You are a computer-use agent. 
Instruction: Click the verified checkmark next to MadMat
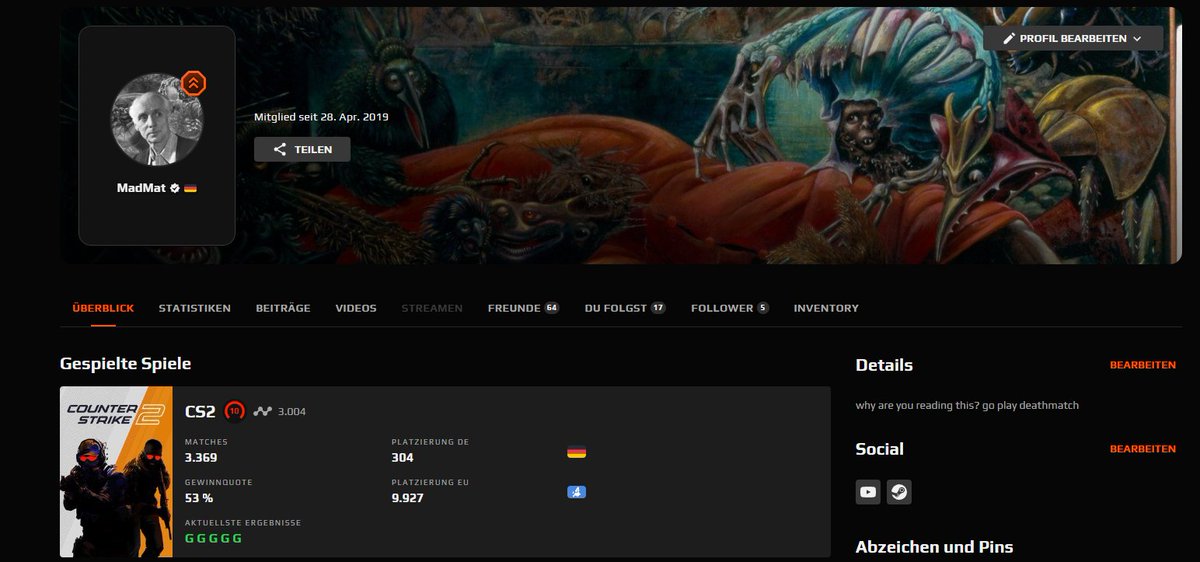coord(175,187)
